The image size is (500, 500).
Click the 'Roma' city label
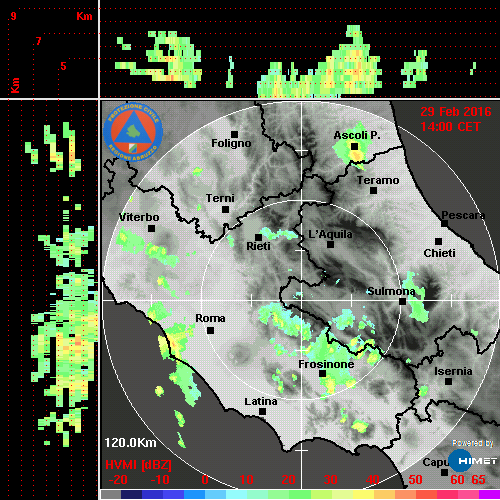210,318
